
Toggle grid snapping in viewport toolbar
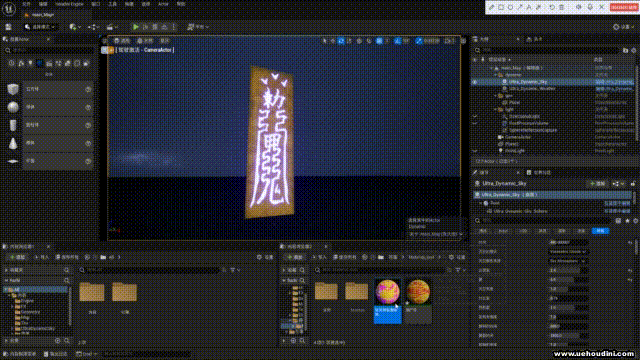379,41
